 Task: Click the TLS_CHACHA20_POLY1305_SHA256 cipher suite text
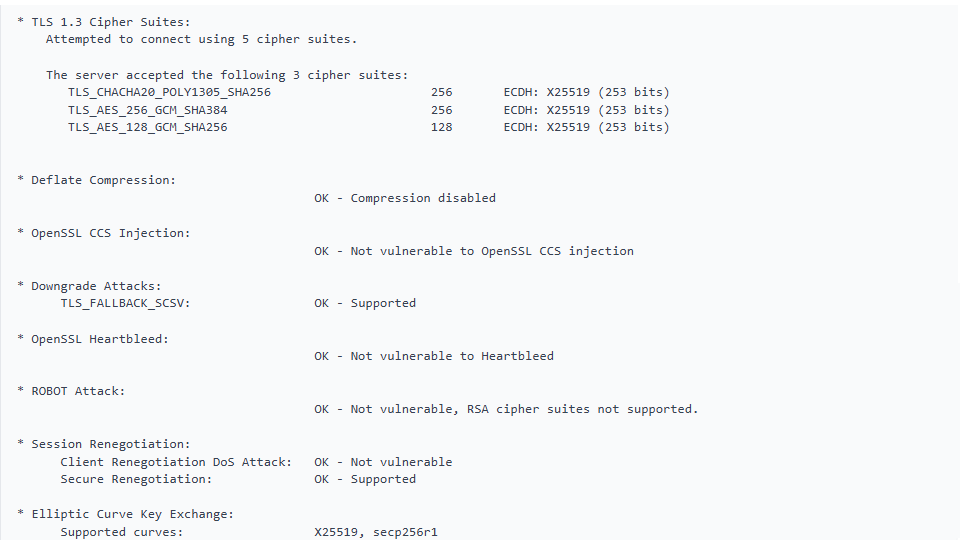click(169, 92)
